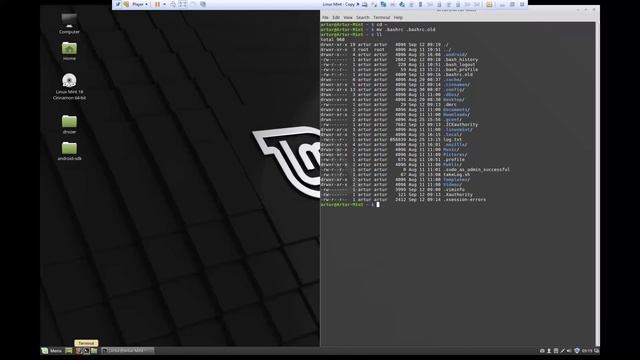Open the Help menu in terminal

398,18
